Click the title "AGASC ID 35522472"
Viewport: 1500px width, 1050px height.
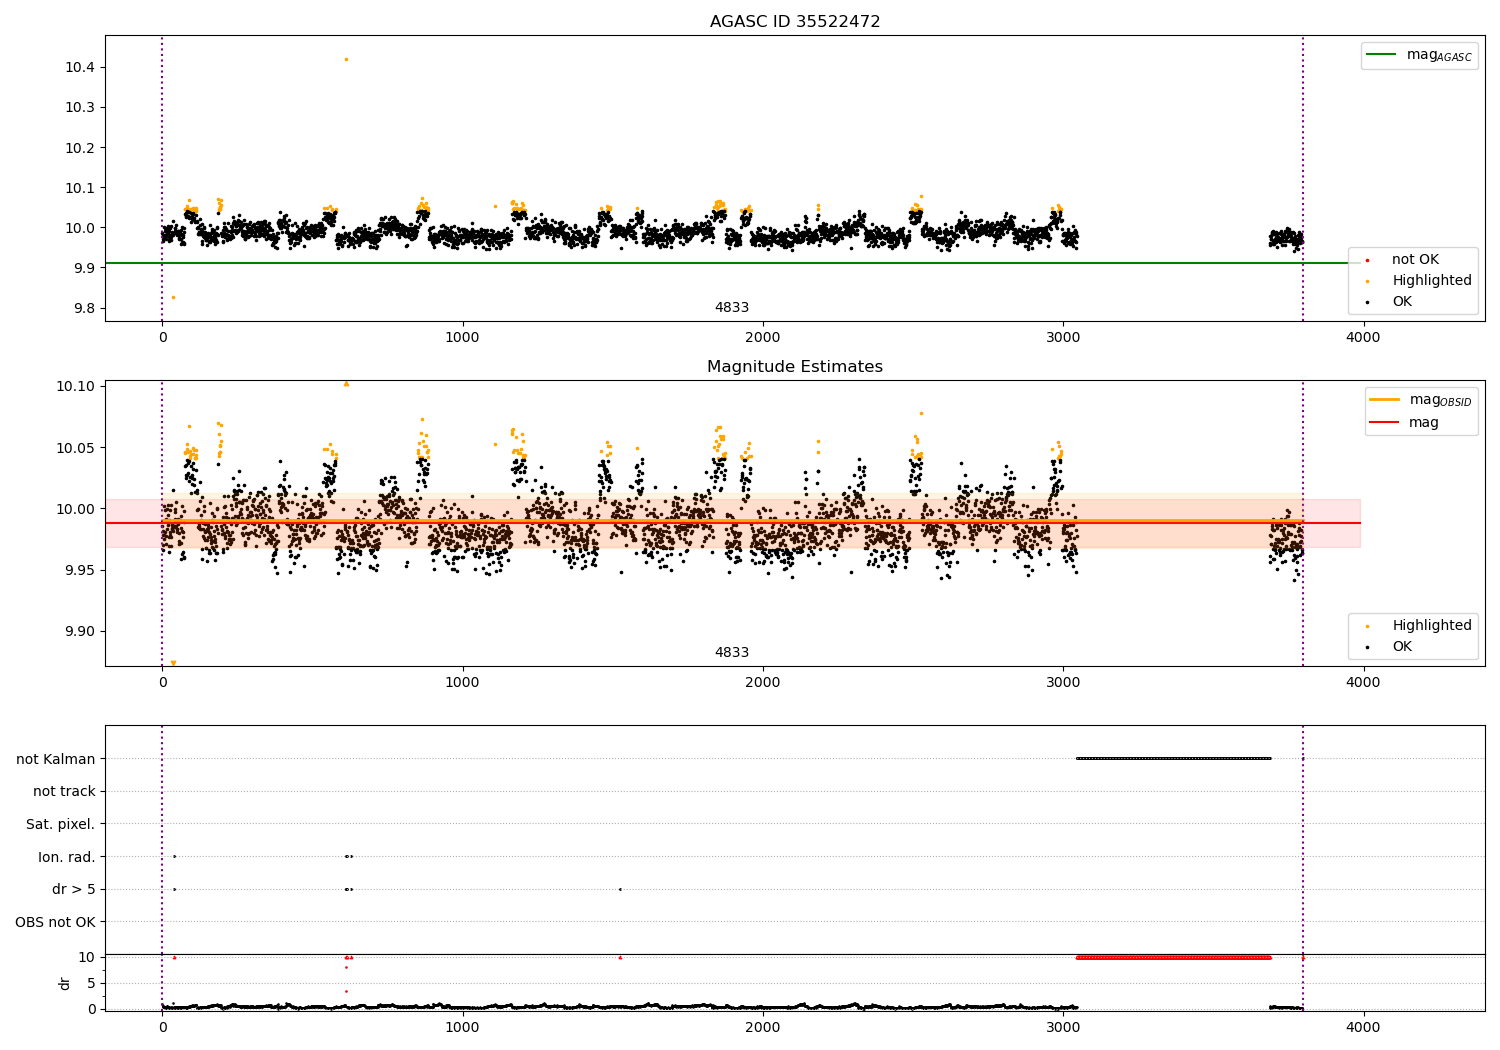pos(795,22)
